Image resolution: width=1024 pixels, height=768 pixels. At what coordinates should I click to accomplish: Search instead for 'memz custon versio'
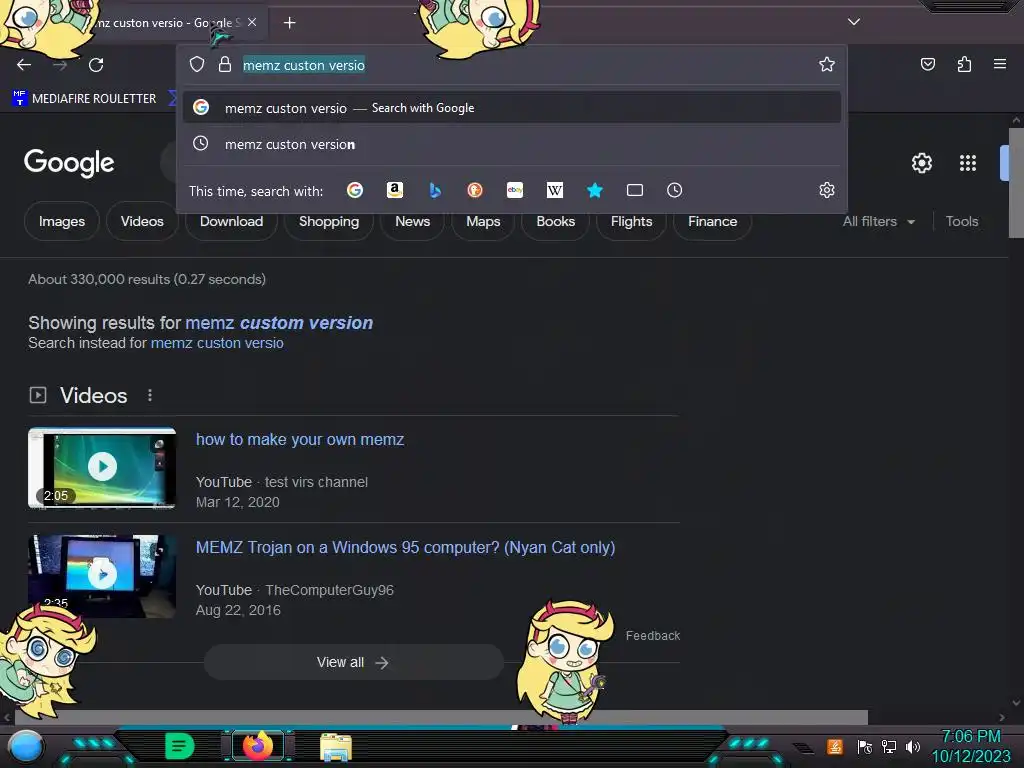click(x=217, y=343)
